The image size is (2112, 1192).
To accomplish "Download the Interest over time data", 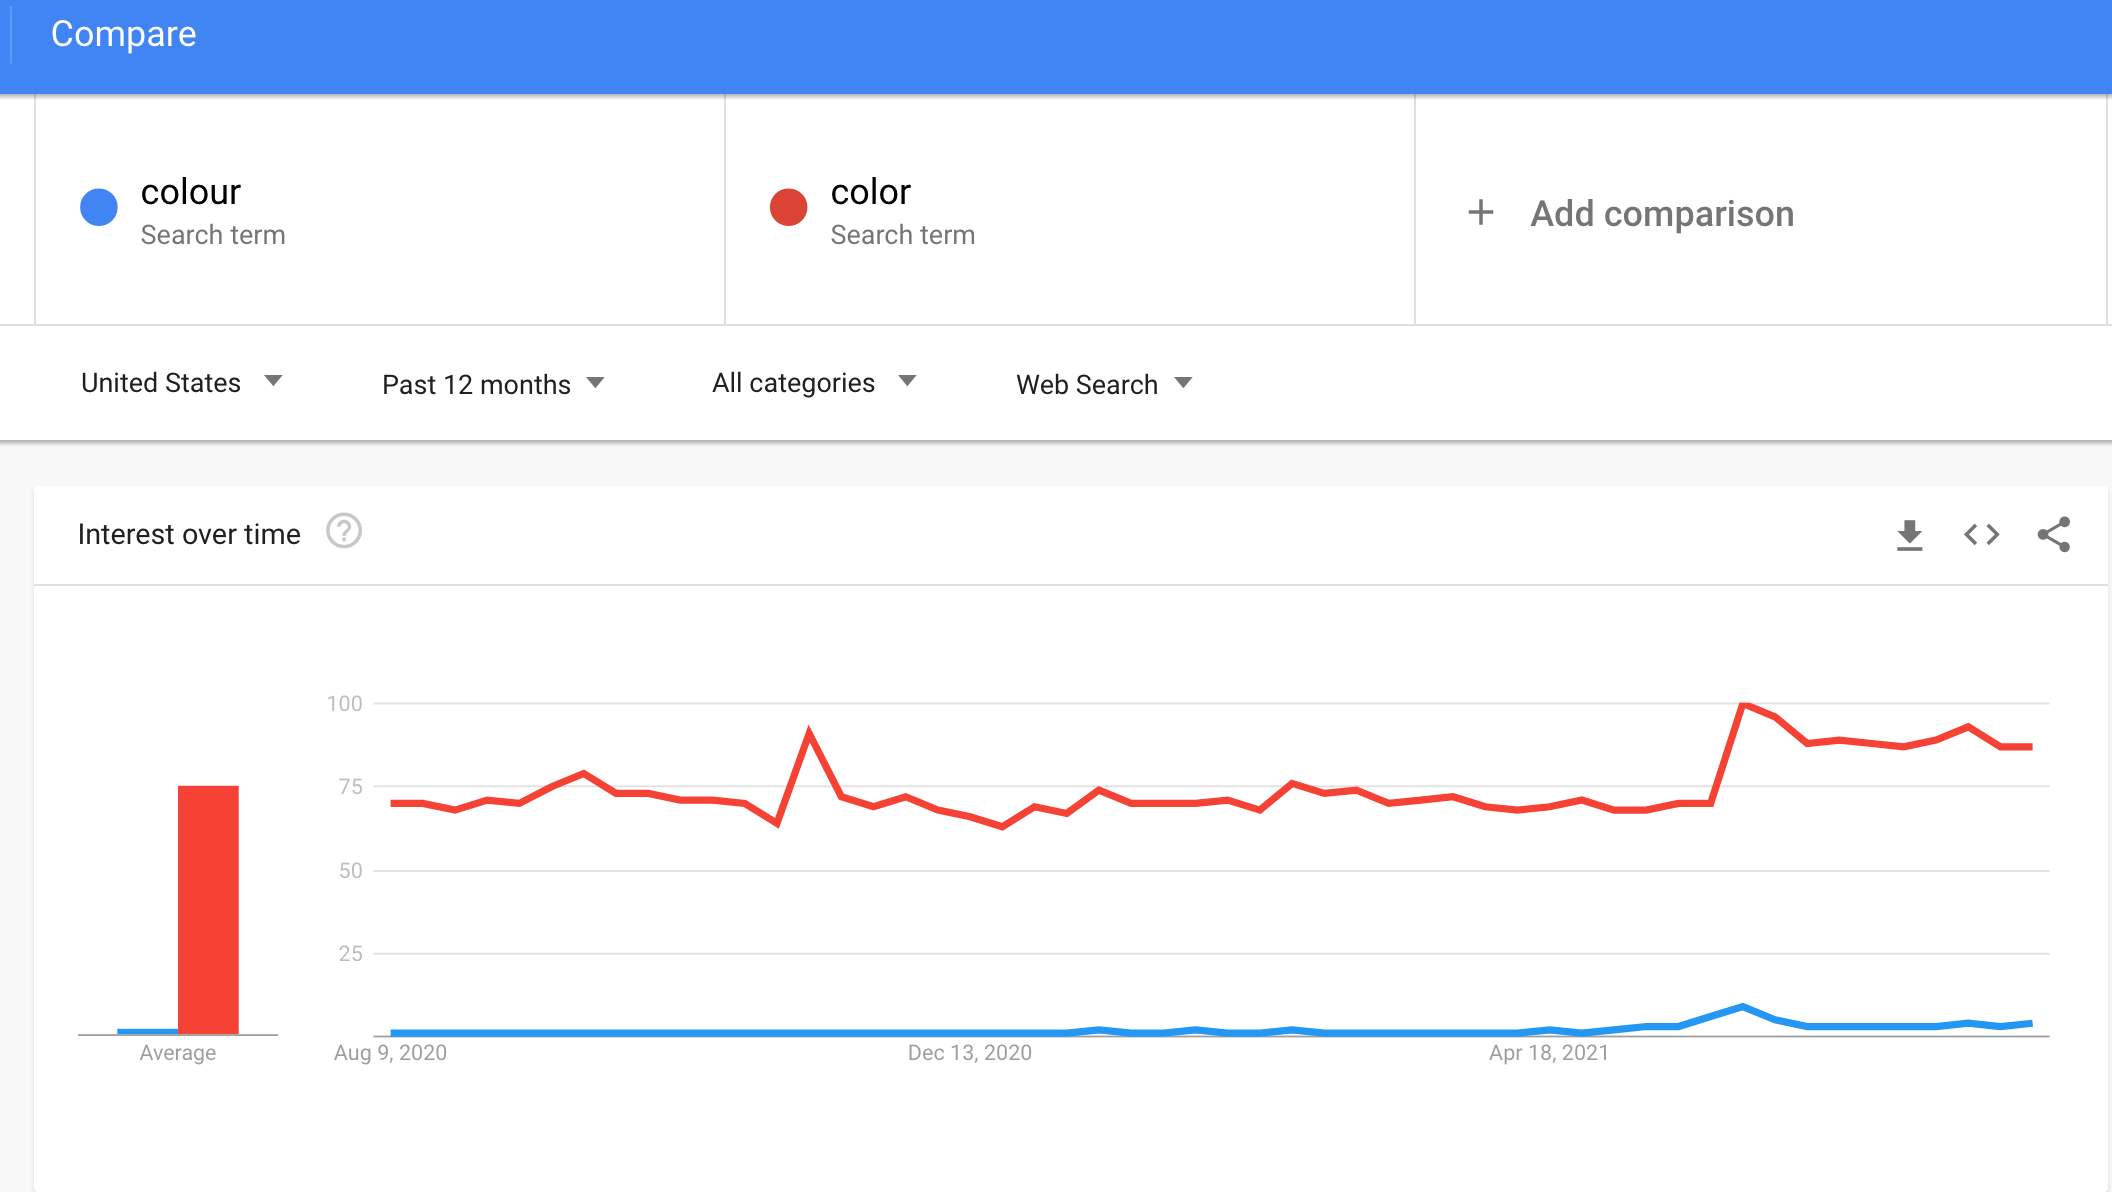I will click(x=1909, y=535).
